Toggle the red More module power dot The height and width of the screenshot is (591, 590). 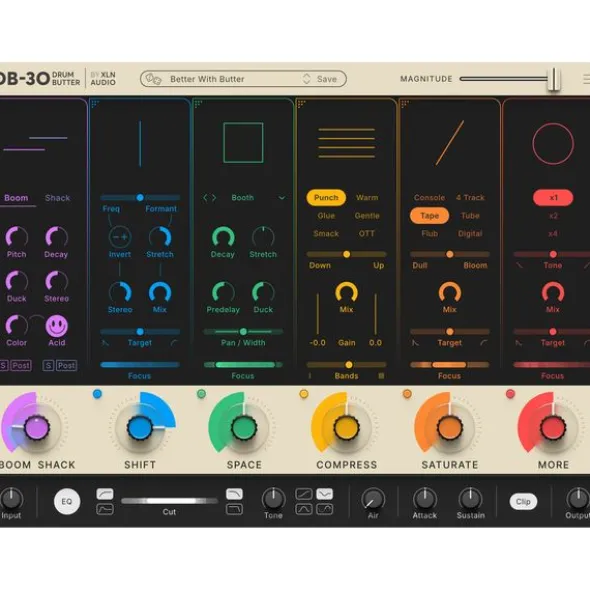[x=510, y=394]
